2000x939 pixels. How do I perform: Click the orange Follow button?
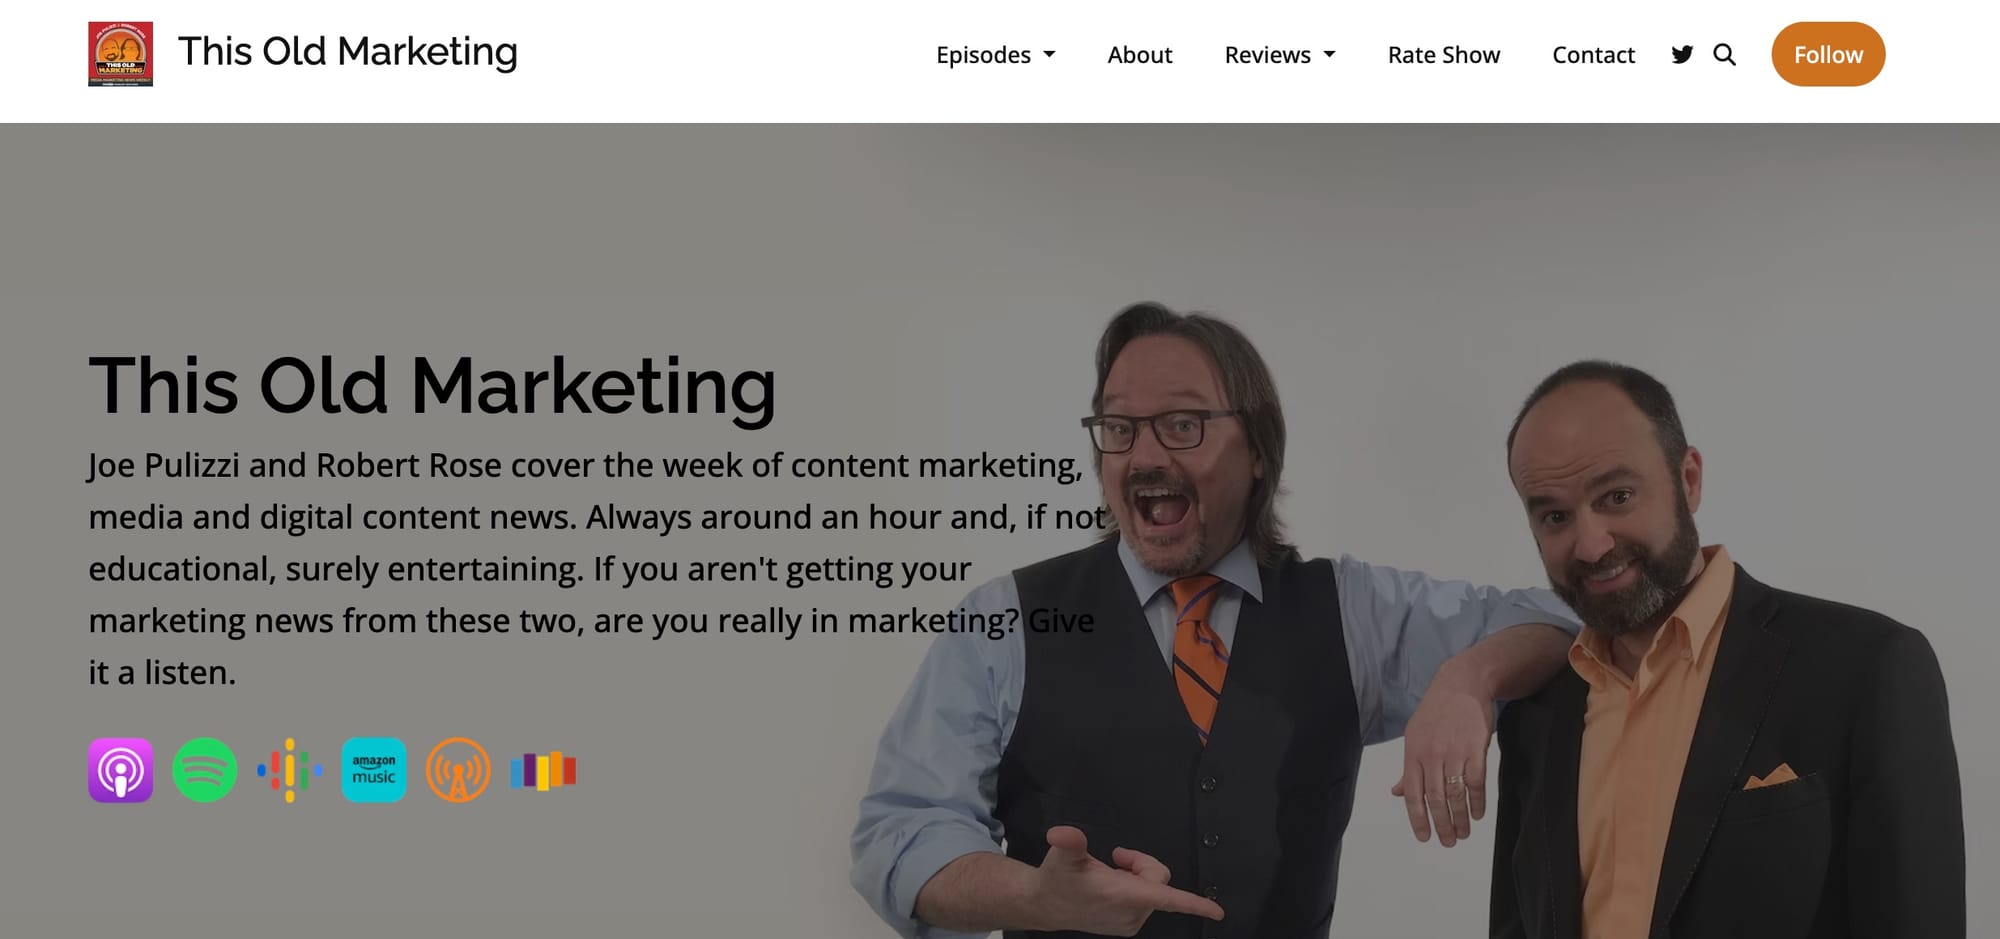1828,54
